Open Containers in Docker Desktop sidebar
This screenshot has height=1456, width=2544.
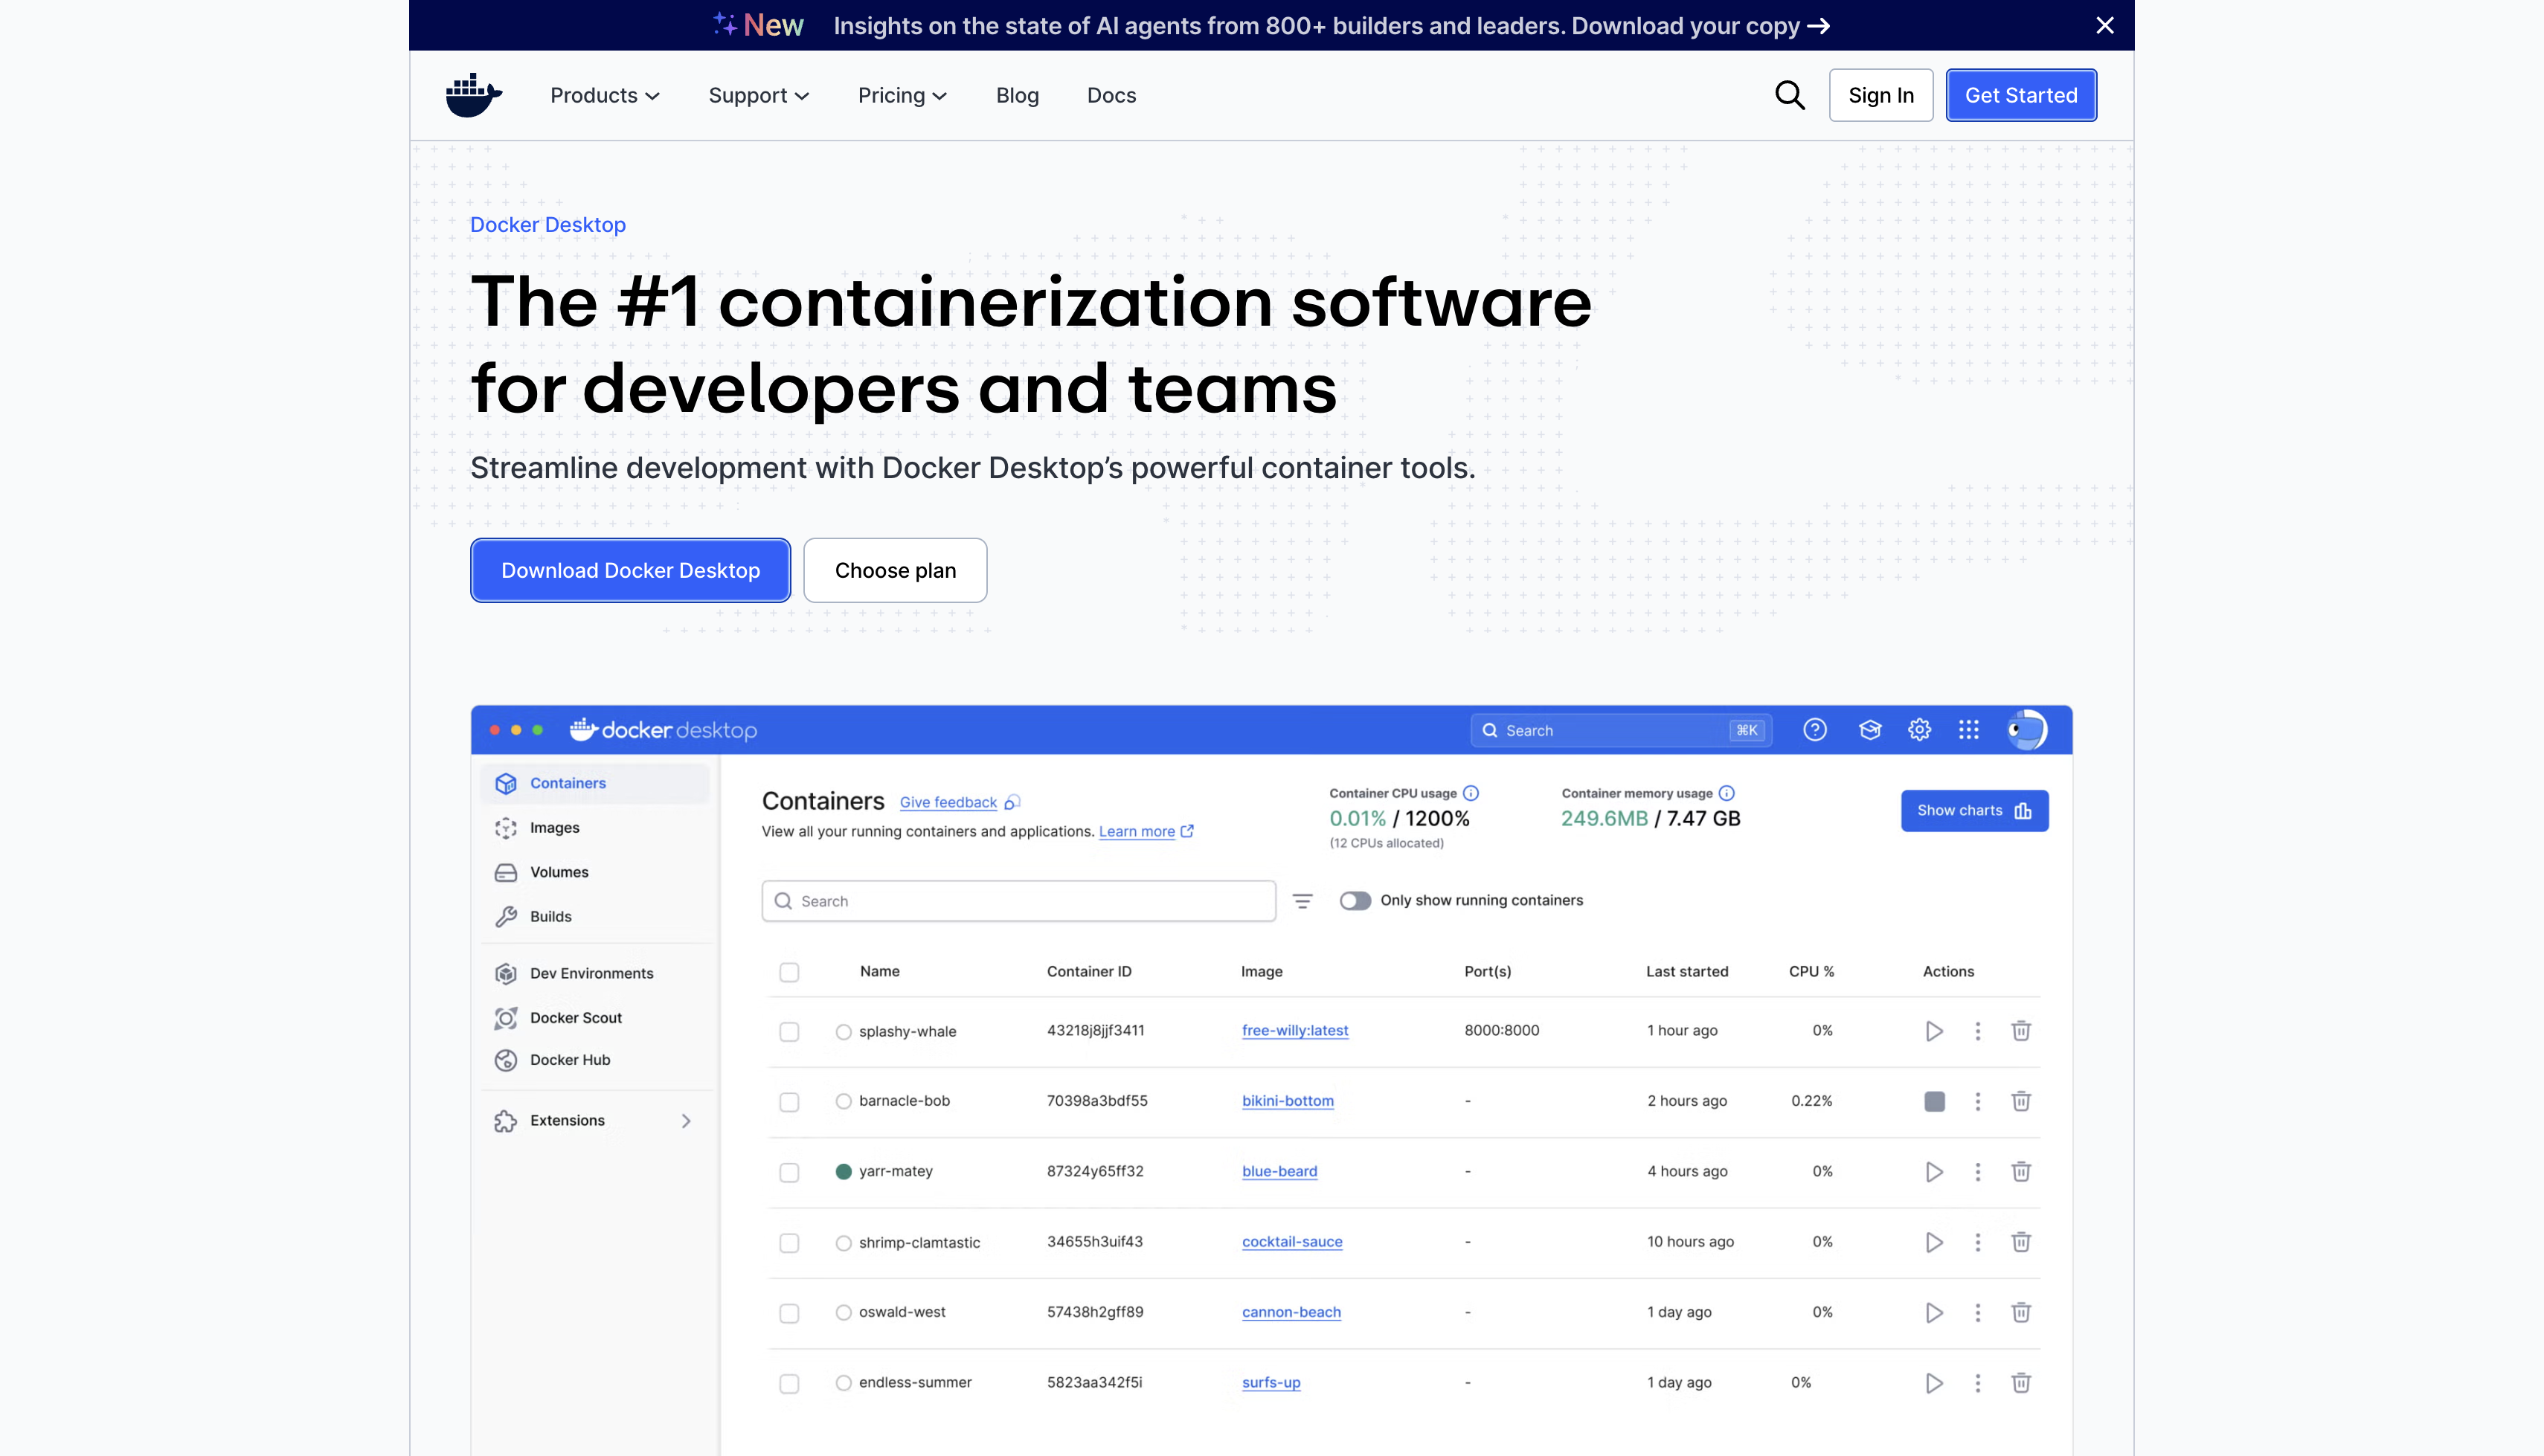coord(595,783)
